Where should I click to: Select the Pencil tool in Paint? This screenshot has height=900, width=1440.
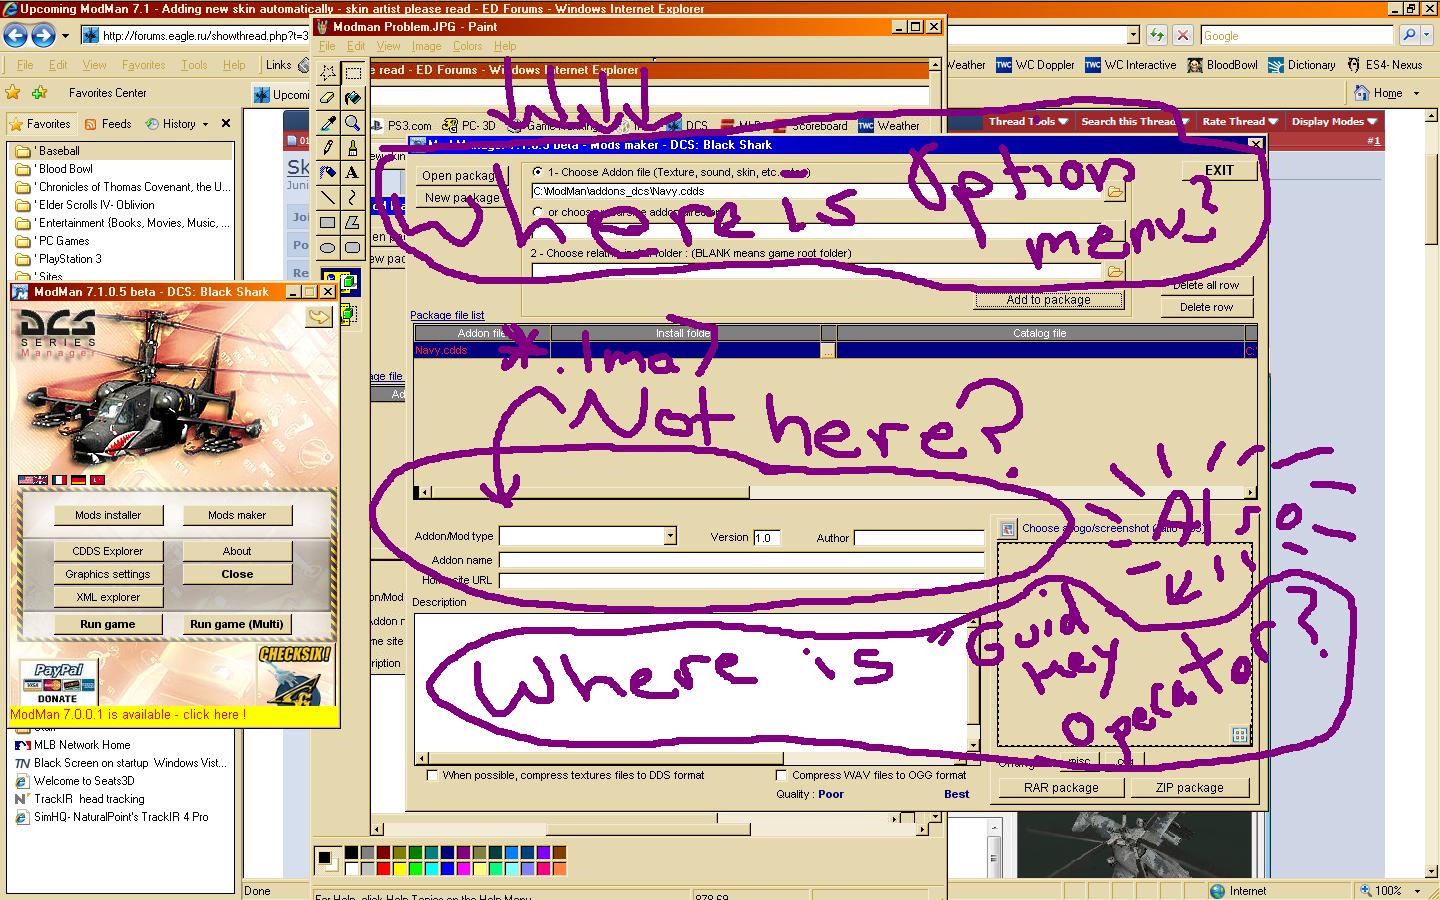(328, 148)
